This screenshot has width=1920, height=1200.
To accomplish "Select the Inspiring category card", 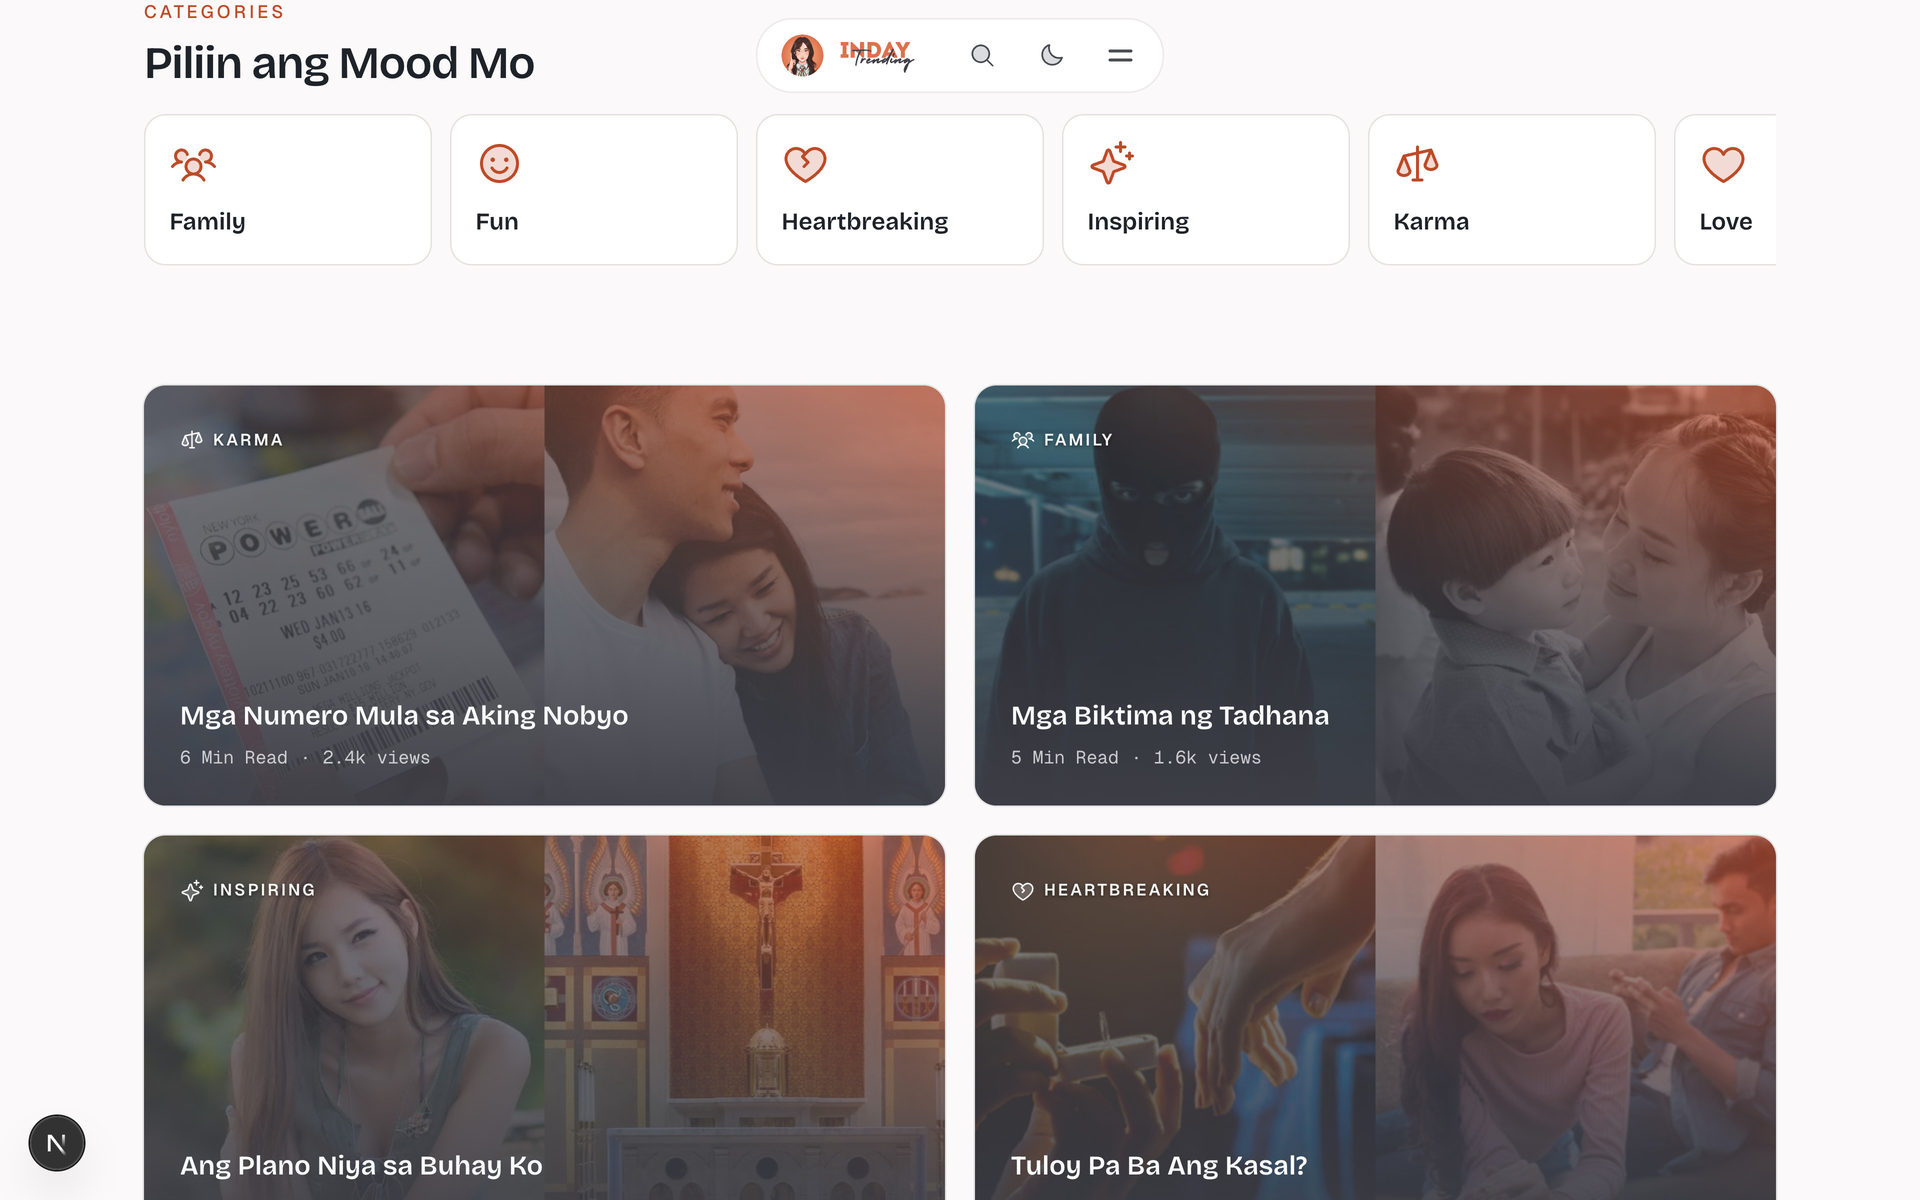I will tap(1206, 190).
